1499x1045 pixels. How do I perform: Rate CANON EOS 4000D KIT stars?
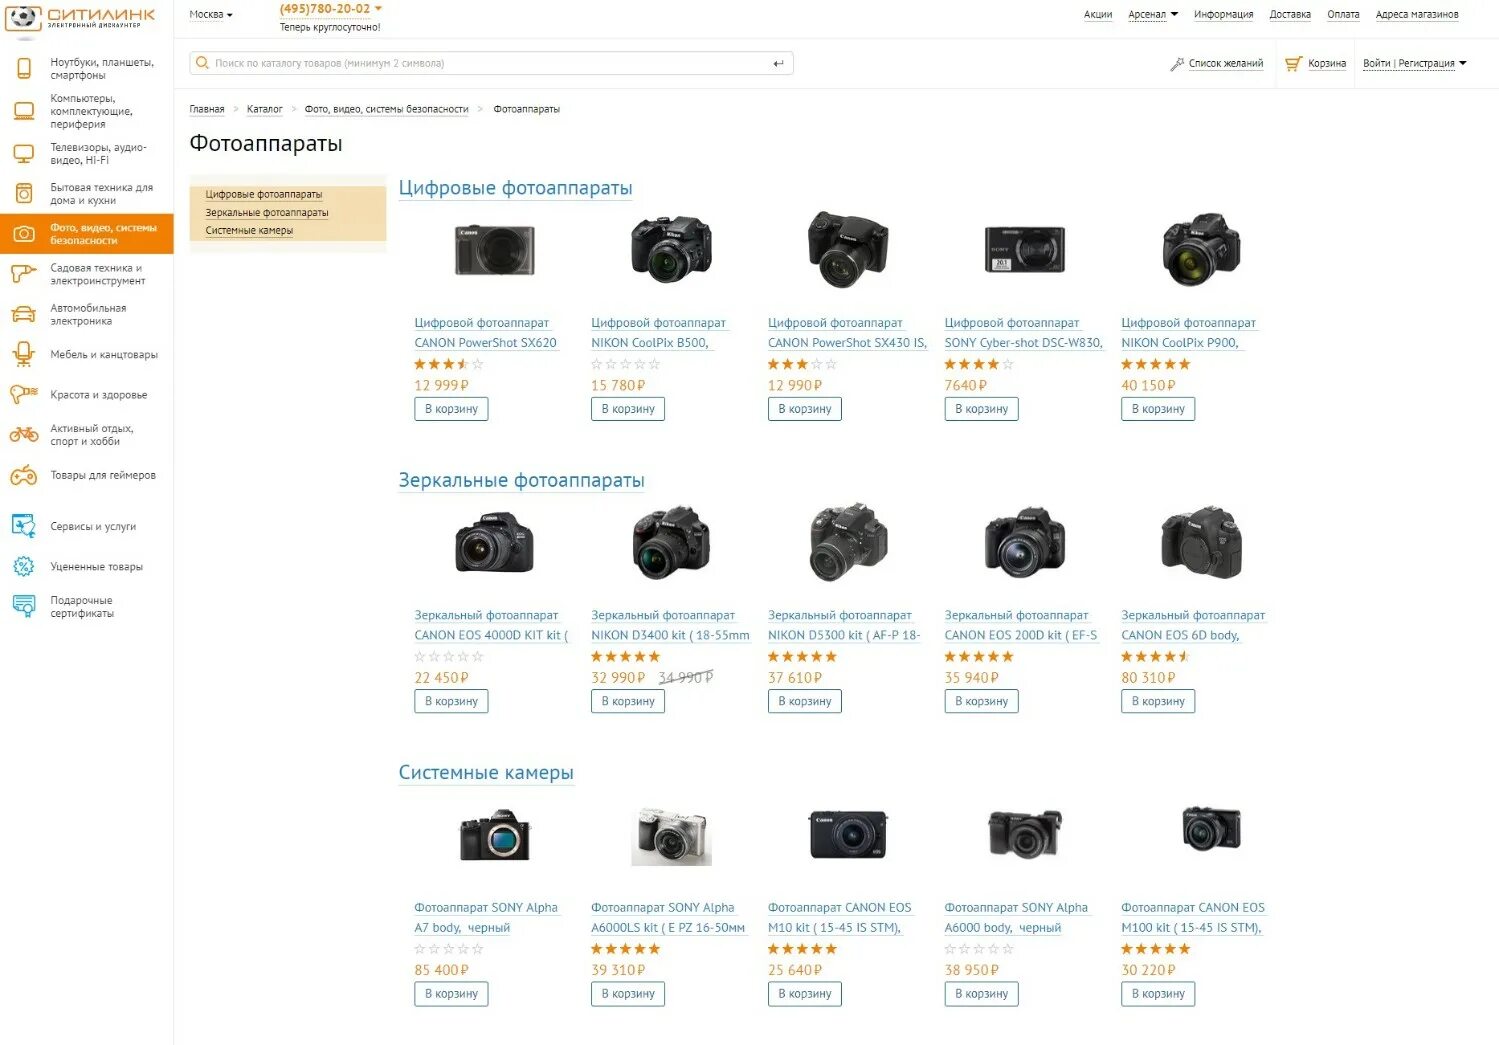pos(449,657)
